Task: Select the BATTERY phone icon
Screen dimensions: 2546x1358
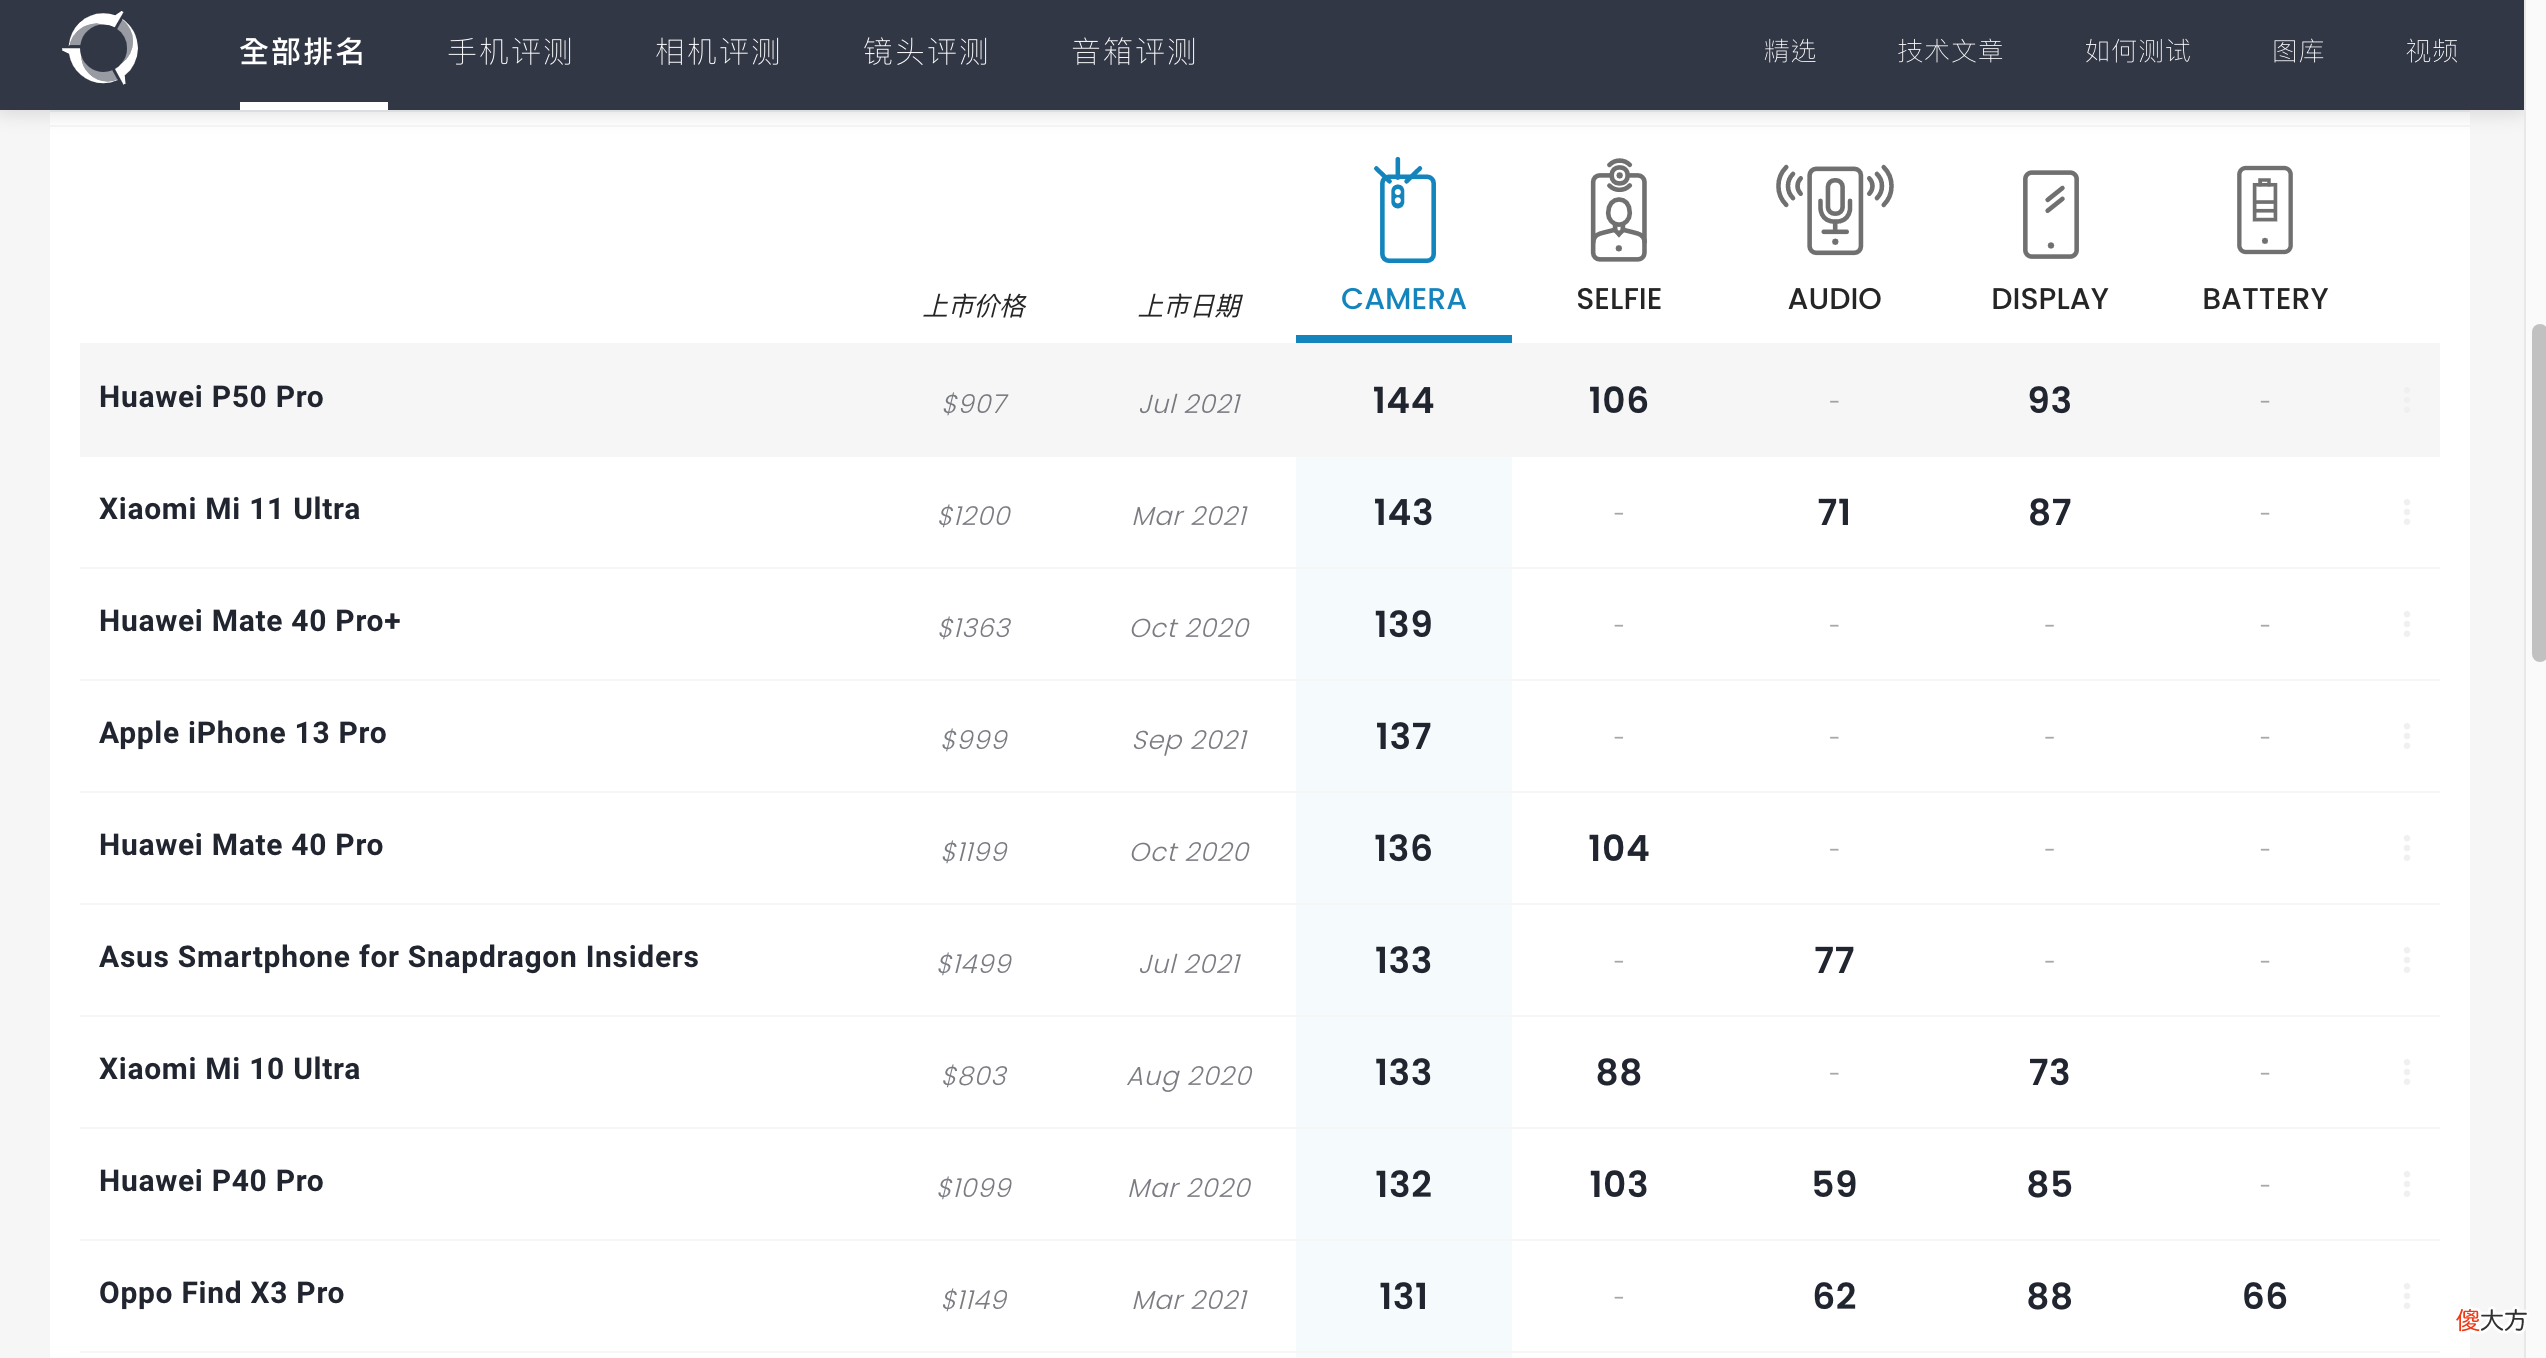Action: click(2265, 210)
